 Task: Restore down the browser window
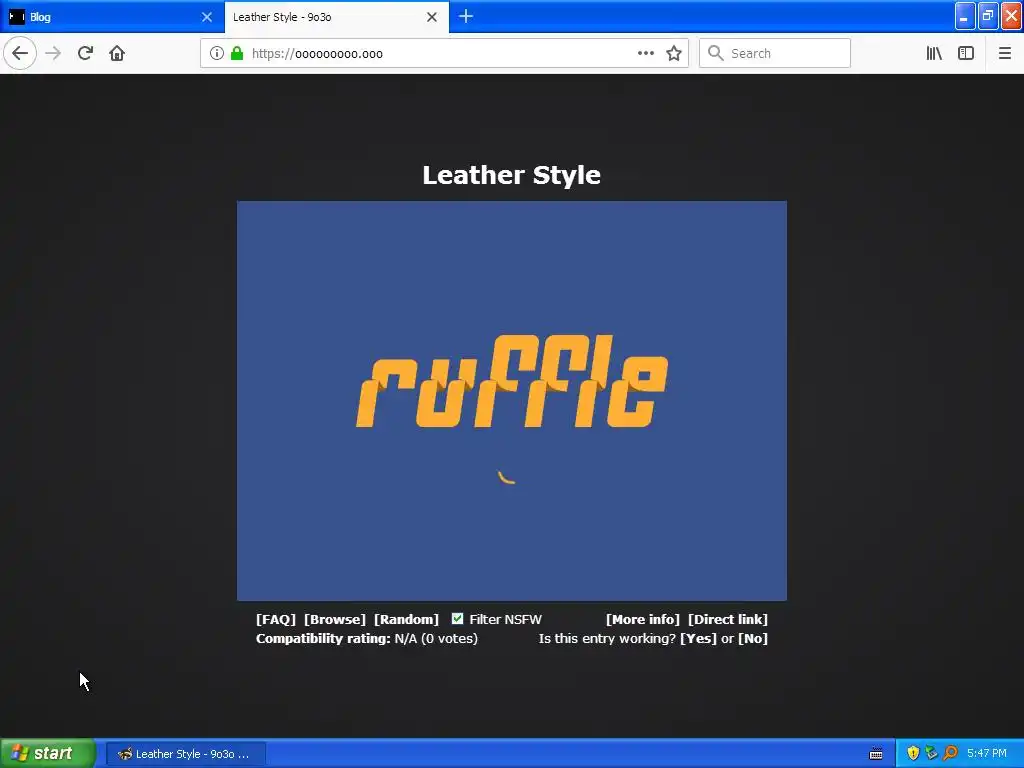coord(988,16)
